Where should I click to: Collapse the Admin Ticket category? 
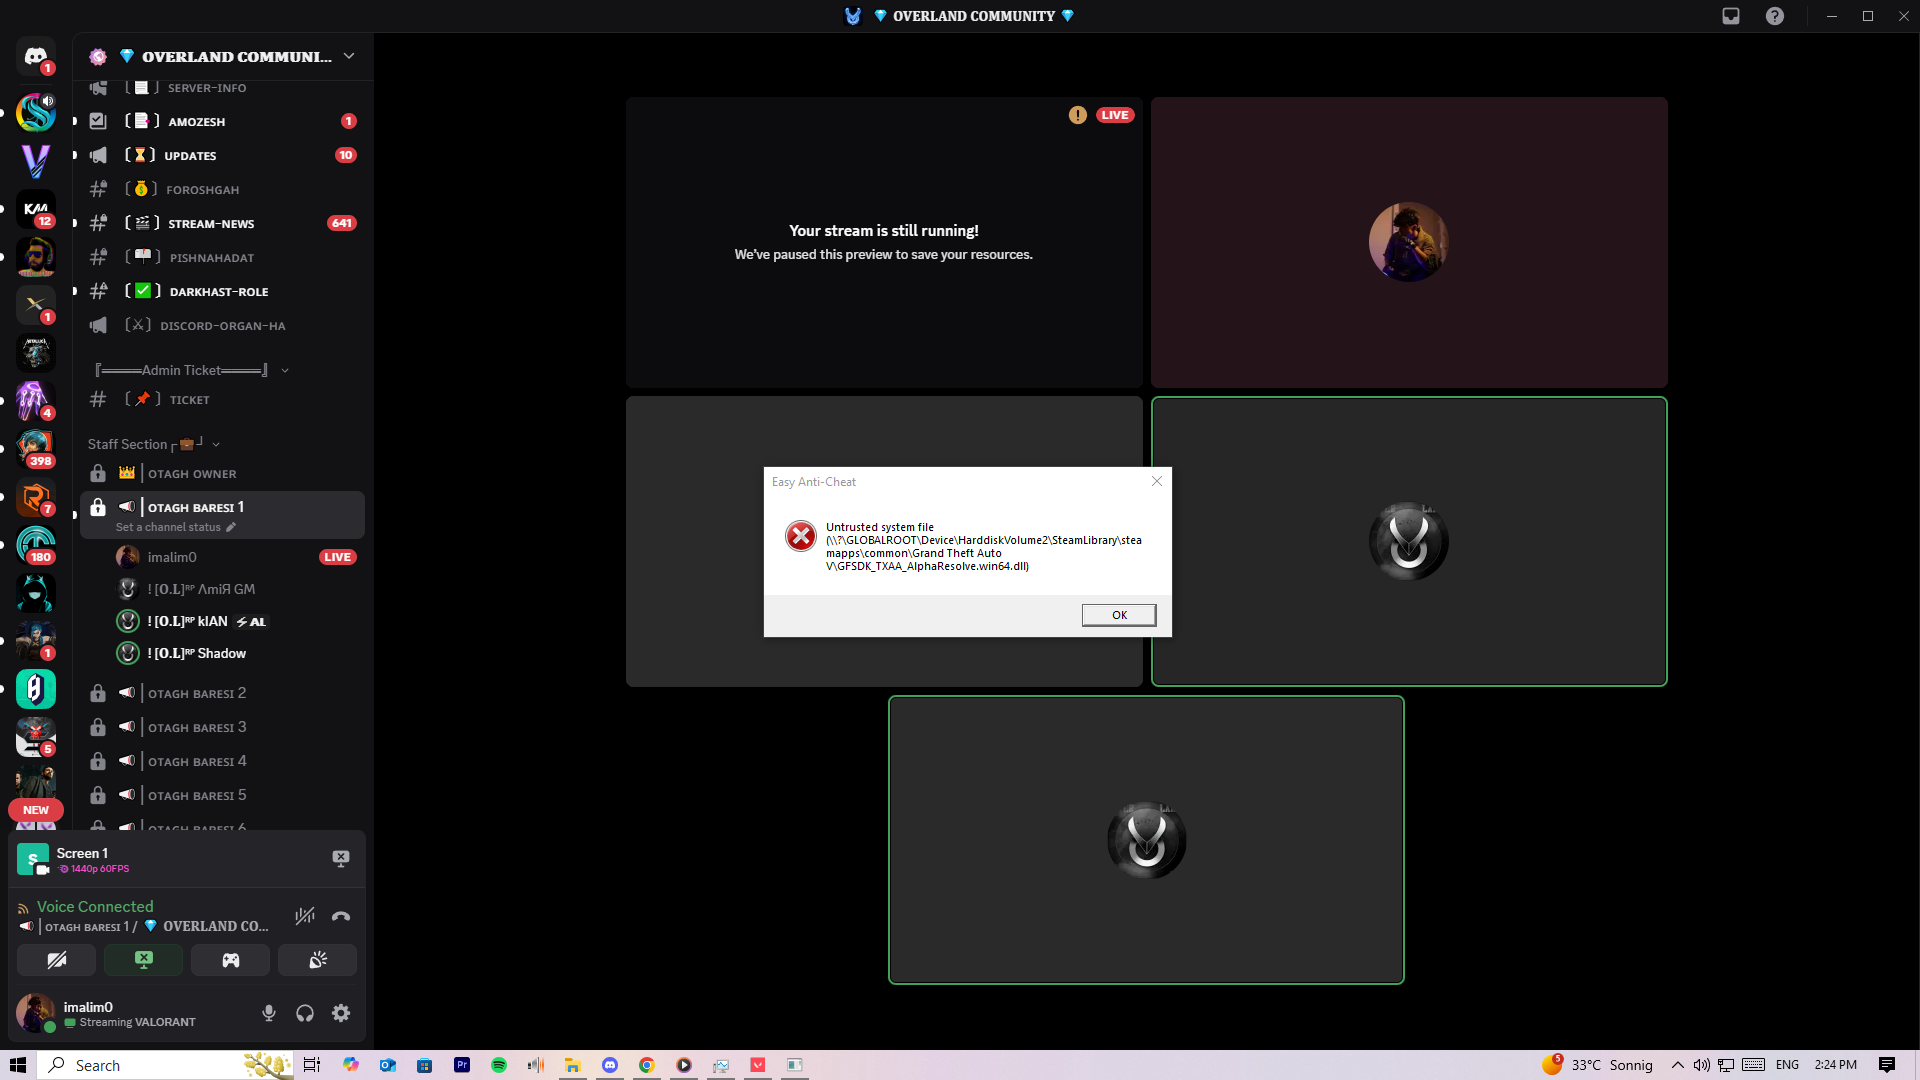point(190,370)
